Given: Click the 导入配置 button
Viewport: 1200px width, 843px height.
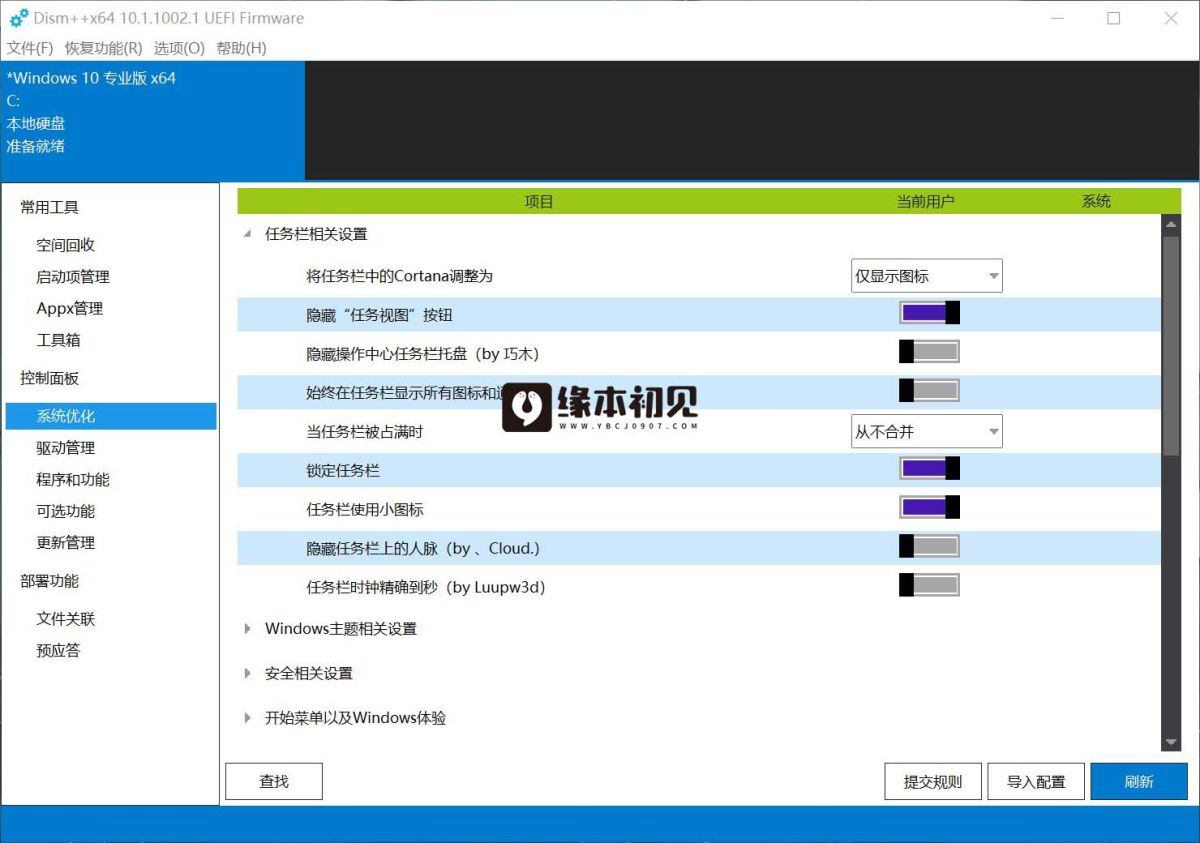Looking at the screenshot, I should click(x=1036, y=782).
